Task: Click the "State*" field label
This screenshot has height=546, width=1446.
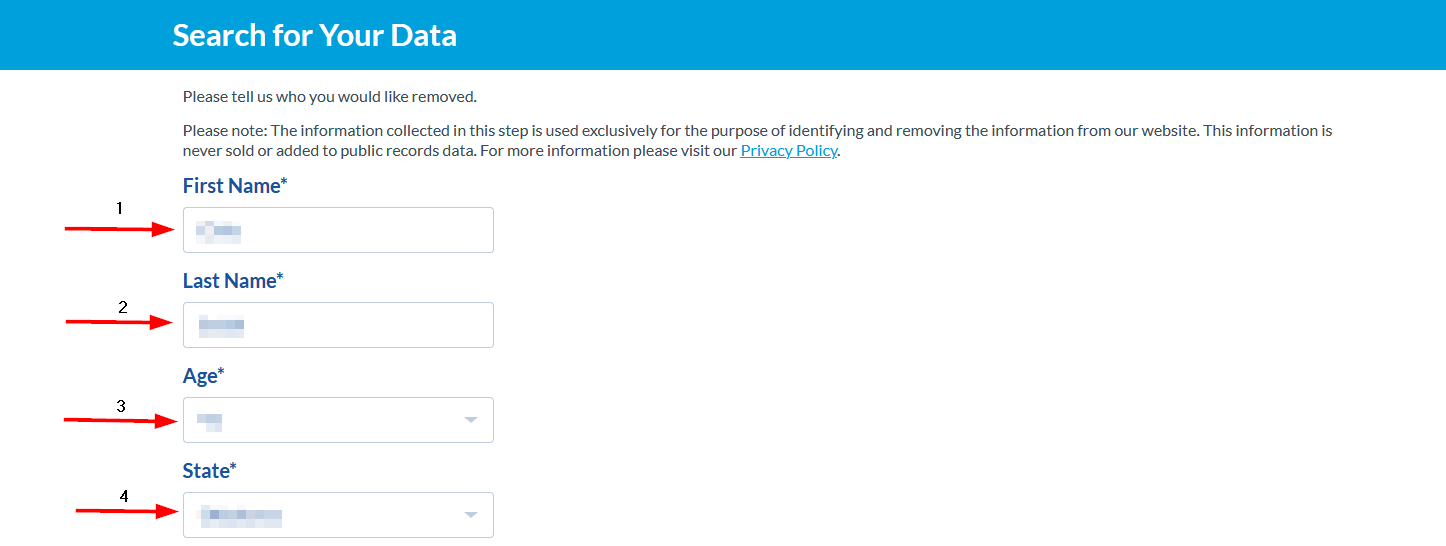Action: (210, 471)
